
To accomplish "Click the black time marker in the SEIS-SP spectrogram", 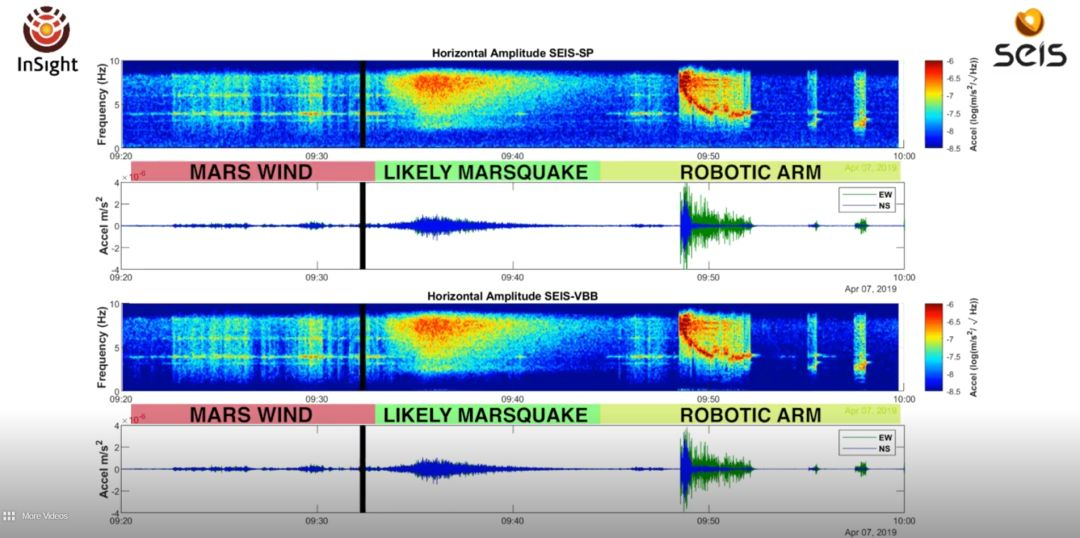I will pyautogui.click(x=362, y=104).
